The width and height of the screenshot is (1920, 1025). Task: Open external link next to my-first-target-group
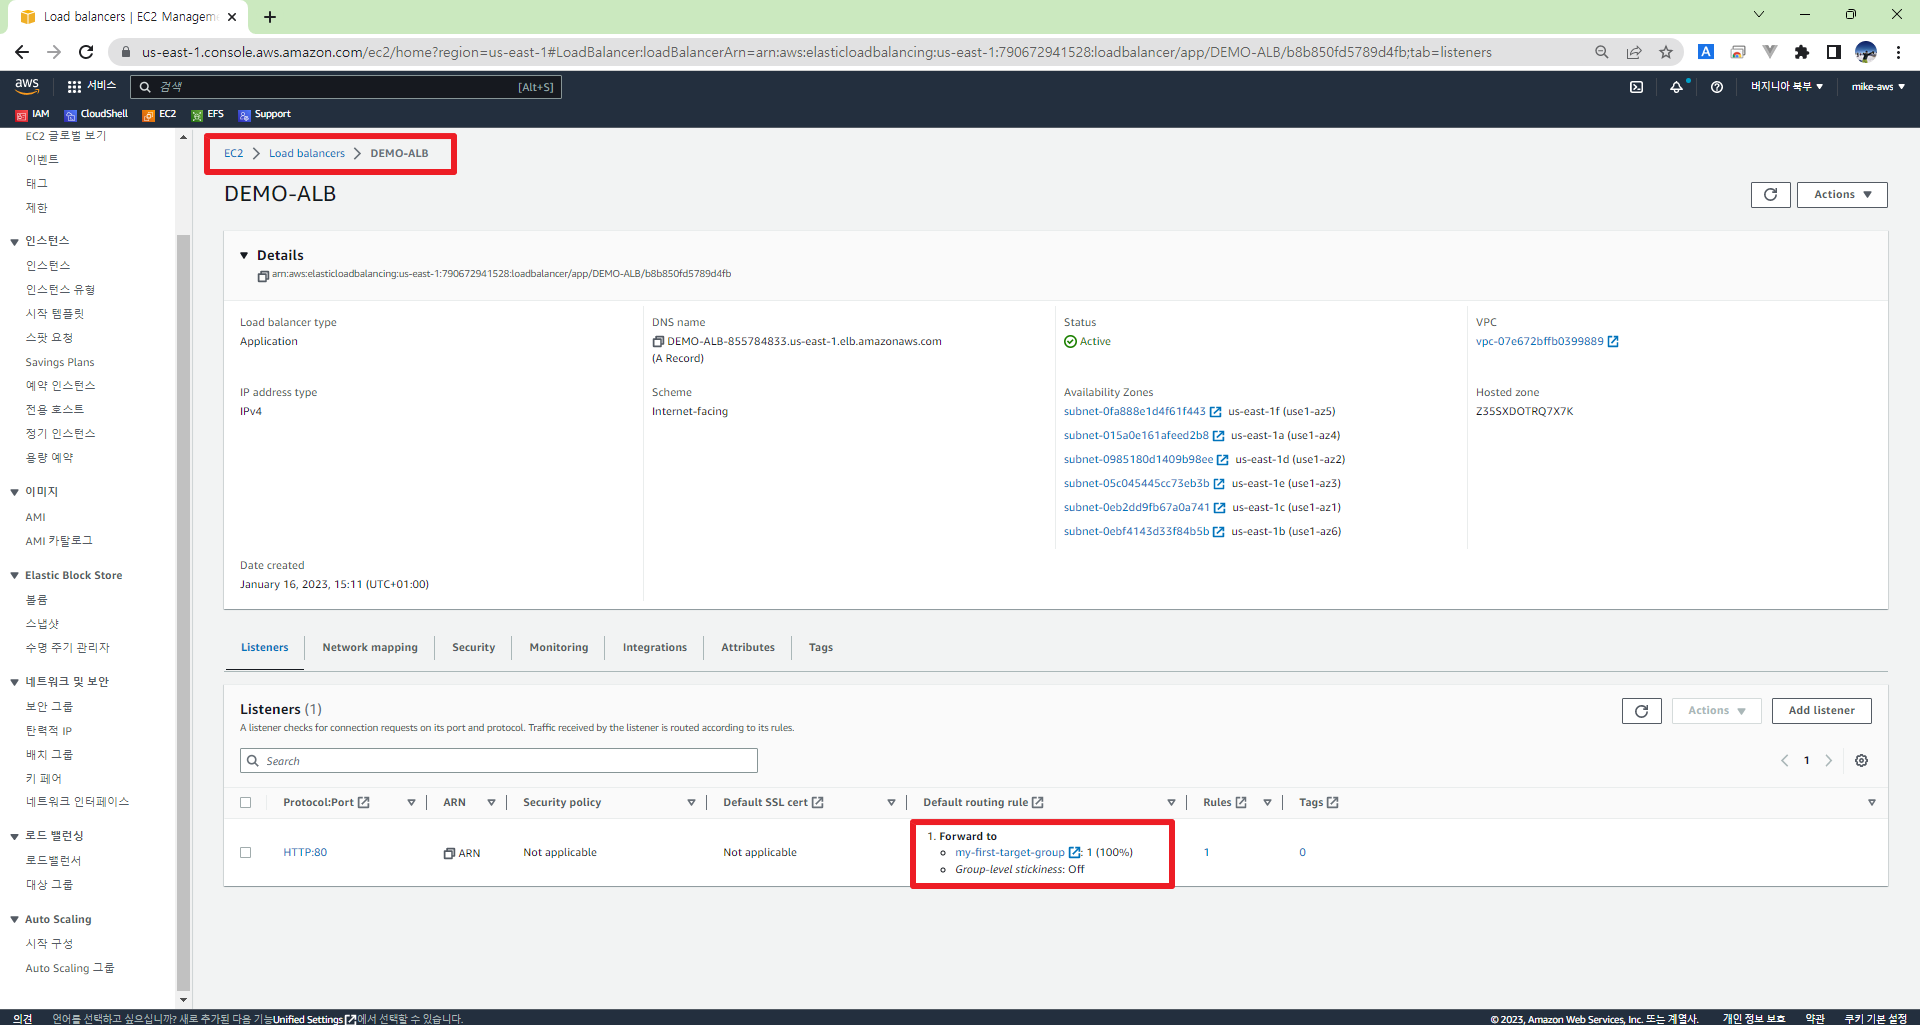(1075, 853)
